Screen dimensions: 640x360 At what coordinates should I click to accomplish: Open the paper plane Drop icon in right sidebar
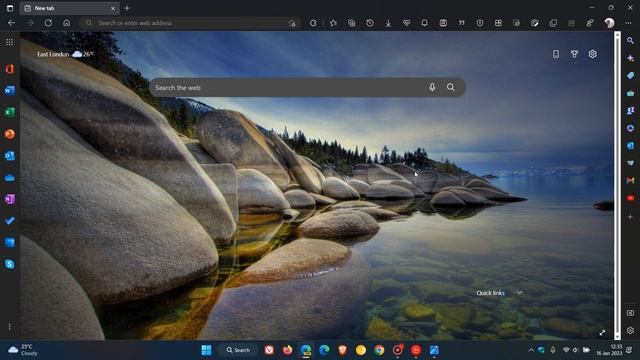630,163
